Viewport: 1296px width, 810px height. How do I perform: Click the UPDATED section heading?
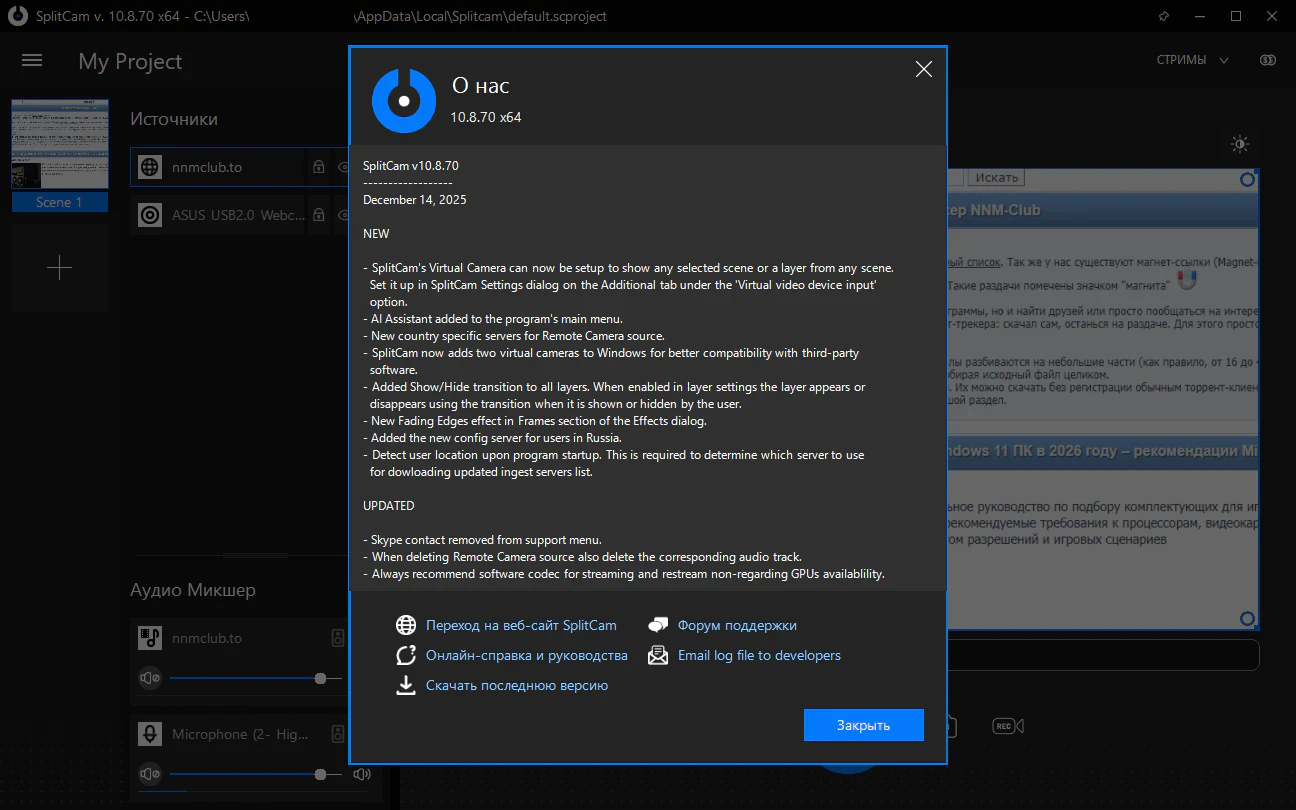[x=388, y=506]
